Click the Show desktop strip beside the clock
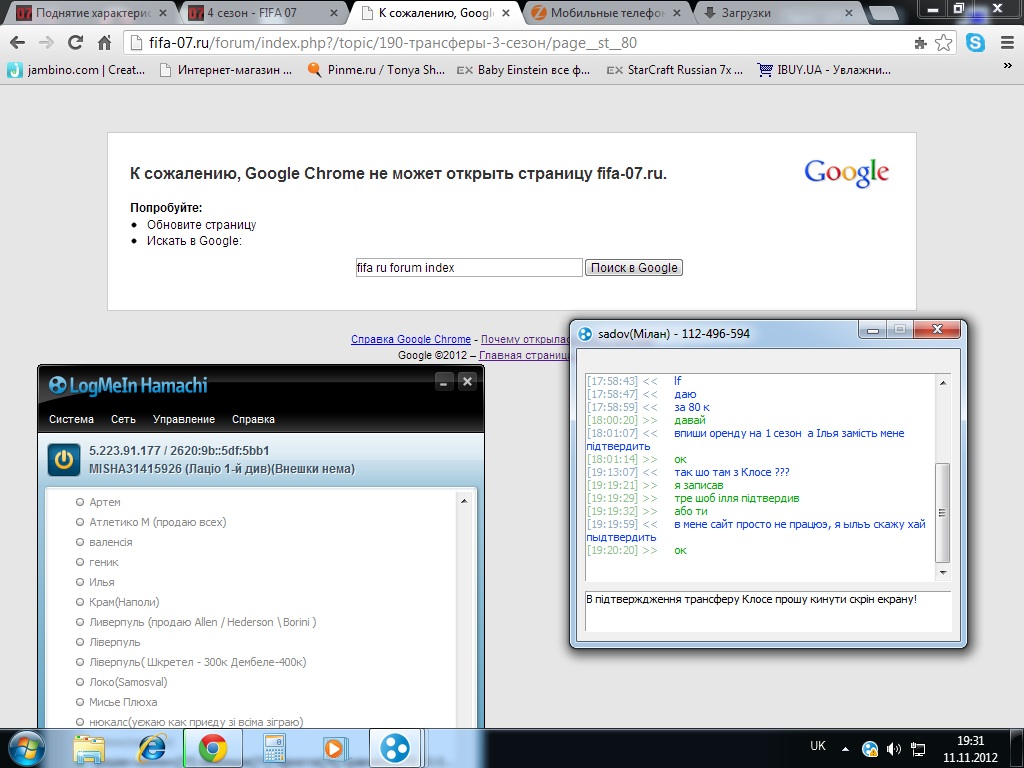The image size is (1024, 768). [1018, 749]
